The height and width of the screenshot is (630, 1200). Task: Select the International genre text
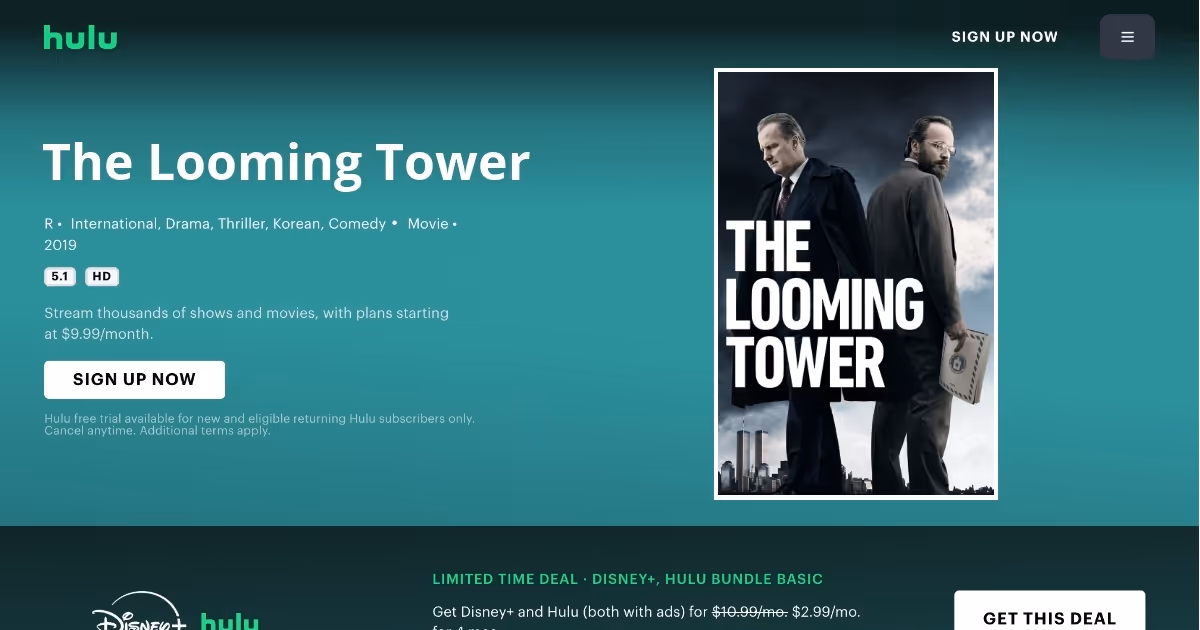click(114, 224)
